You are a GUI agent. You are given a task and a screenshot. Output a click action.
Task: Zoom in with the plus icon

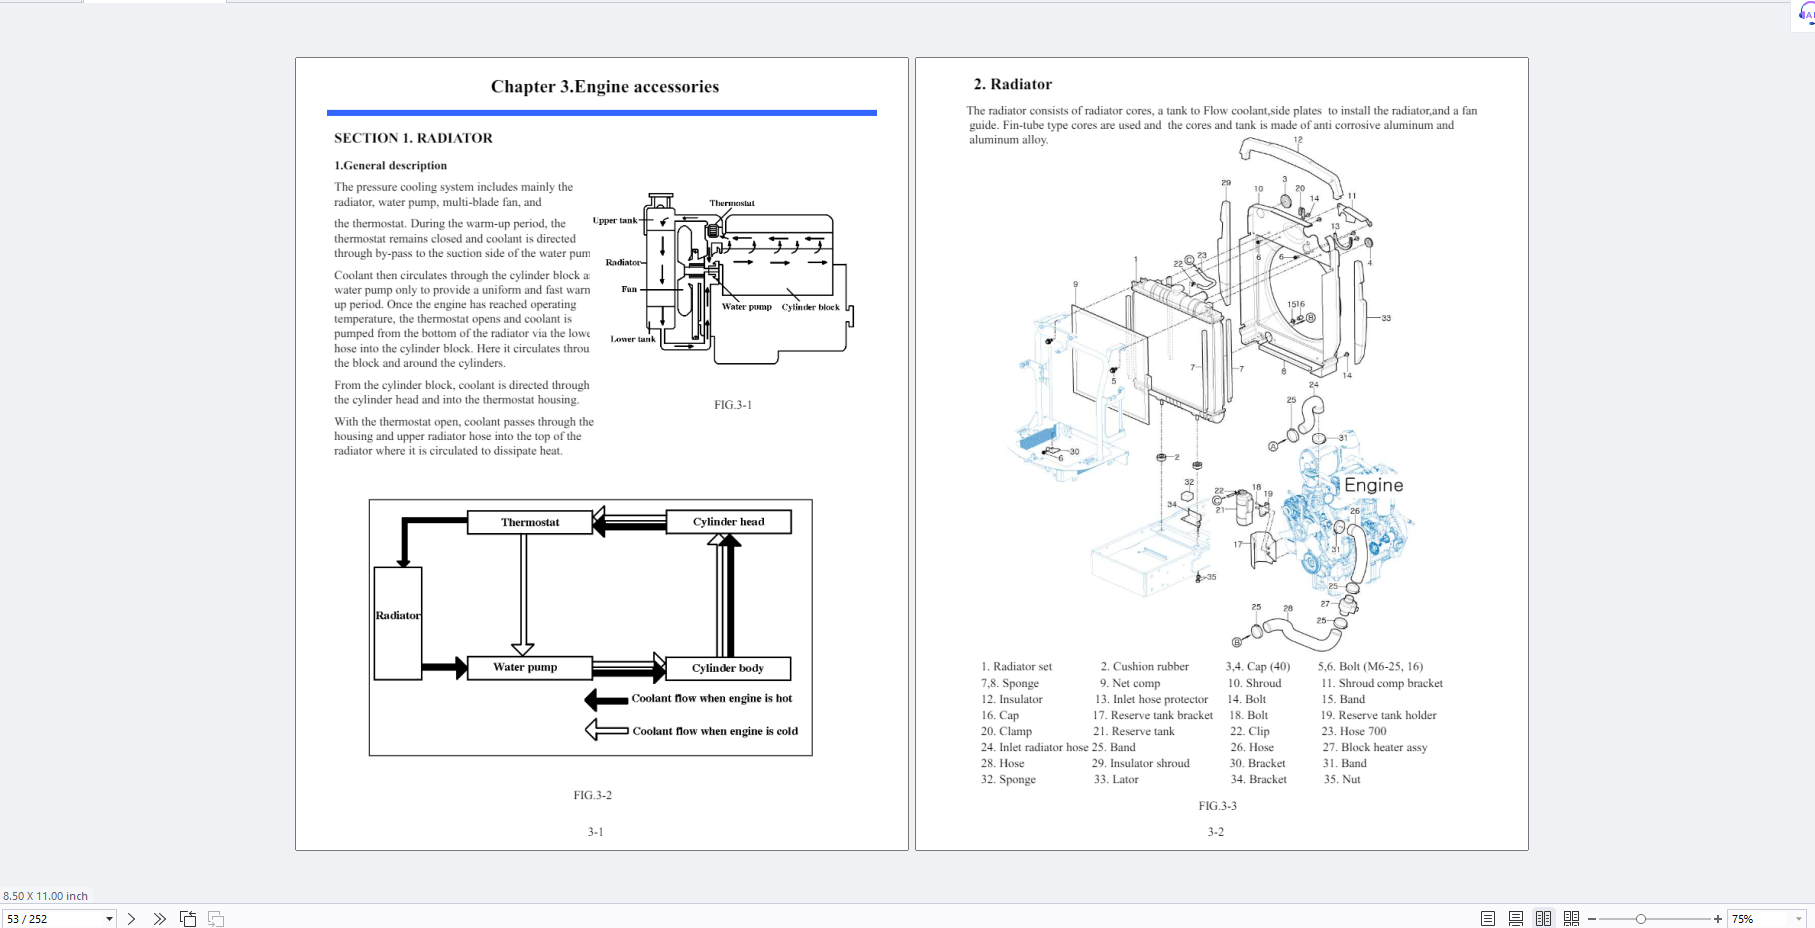click(x=1718, y=919)
